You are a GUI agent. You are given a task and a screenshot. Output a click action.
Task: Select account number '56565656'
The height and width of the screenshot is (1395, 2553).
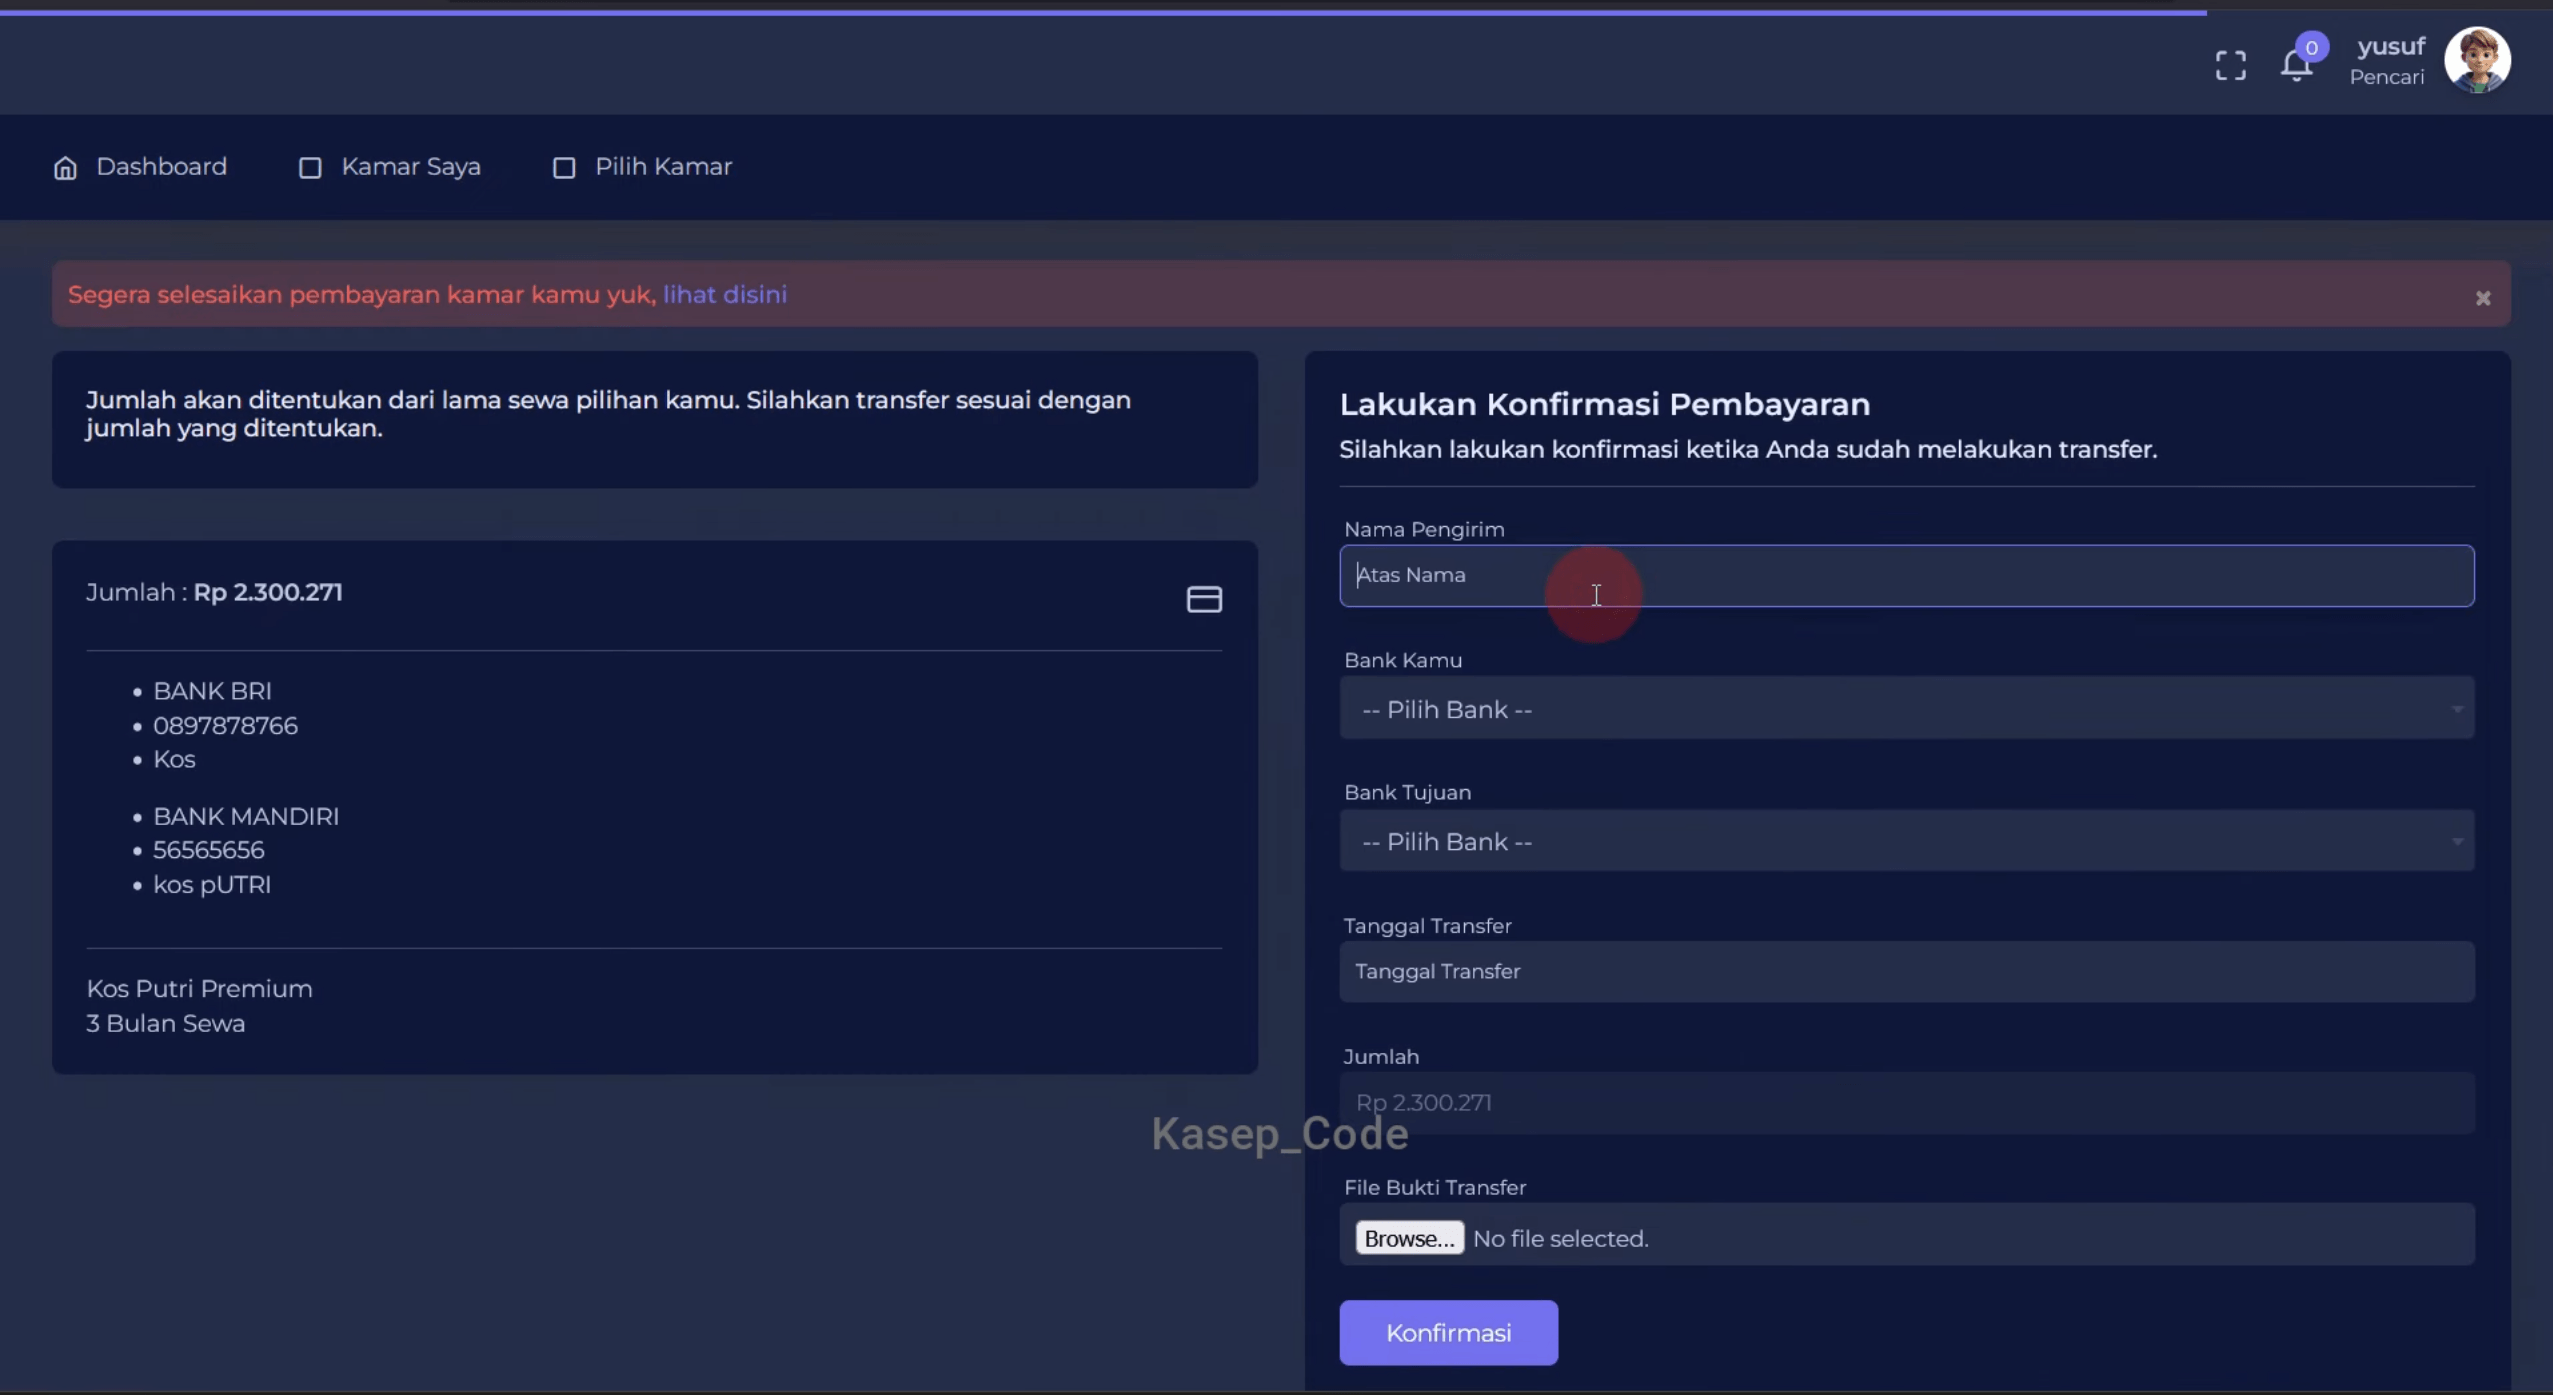(208, 850)
